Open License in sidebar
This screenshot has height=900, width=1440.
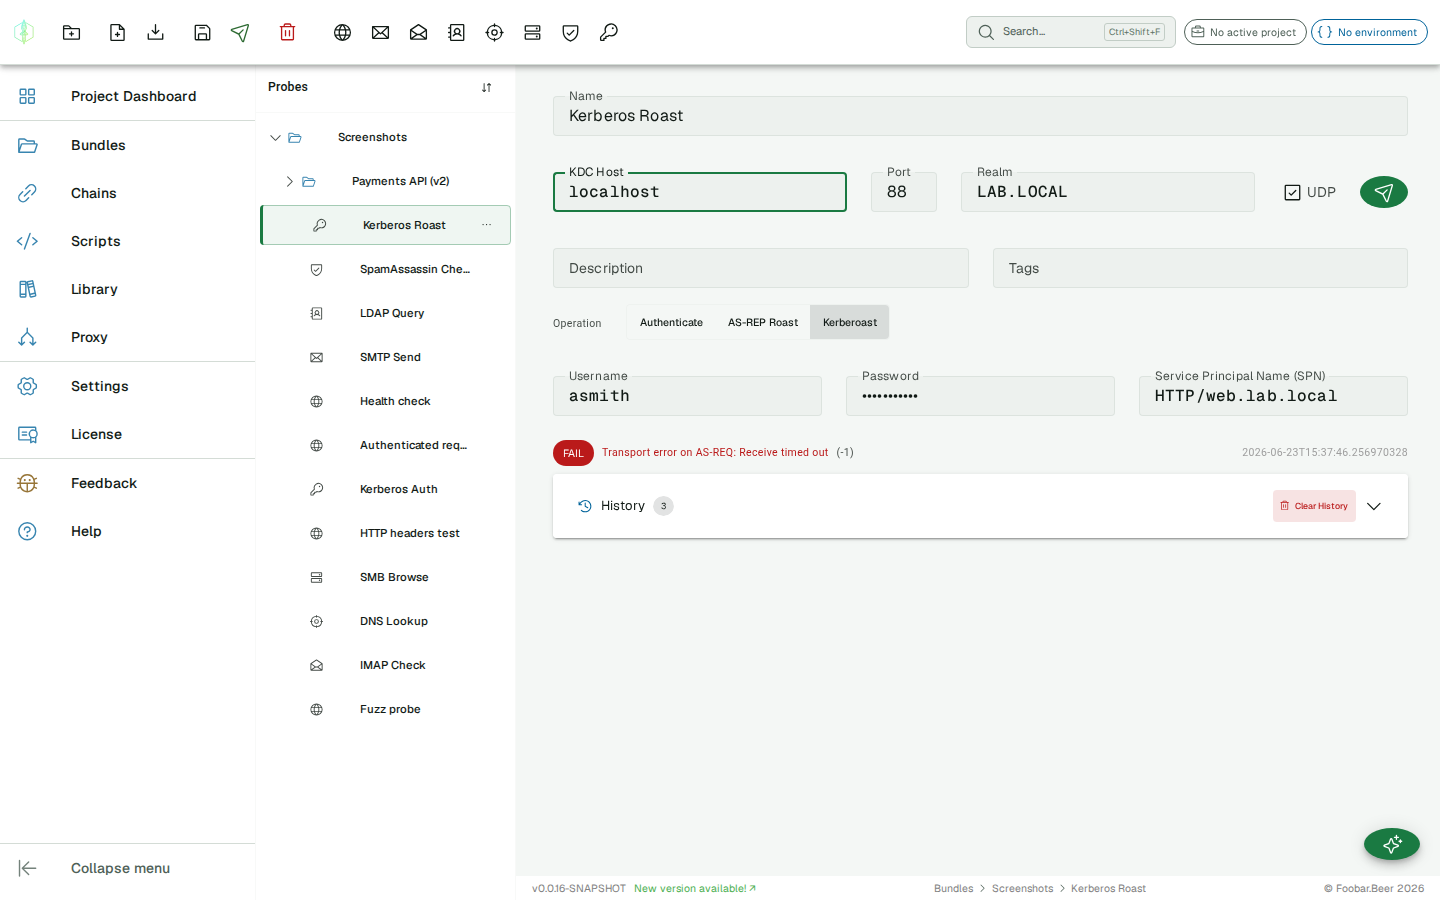[128, 434]
